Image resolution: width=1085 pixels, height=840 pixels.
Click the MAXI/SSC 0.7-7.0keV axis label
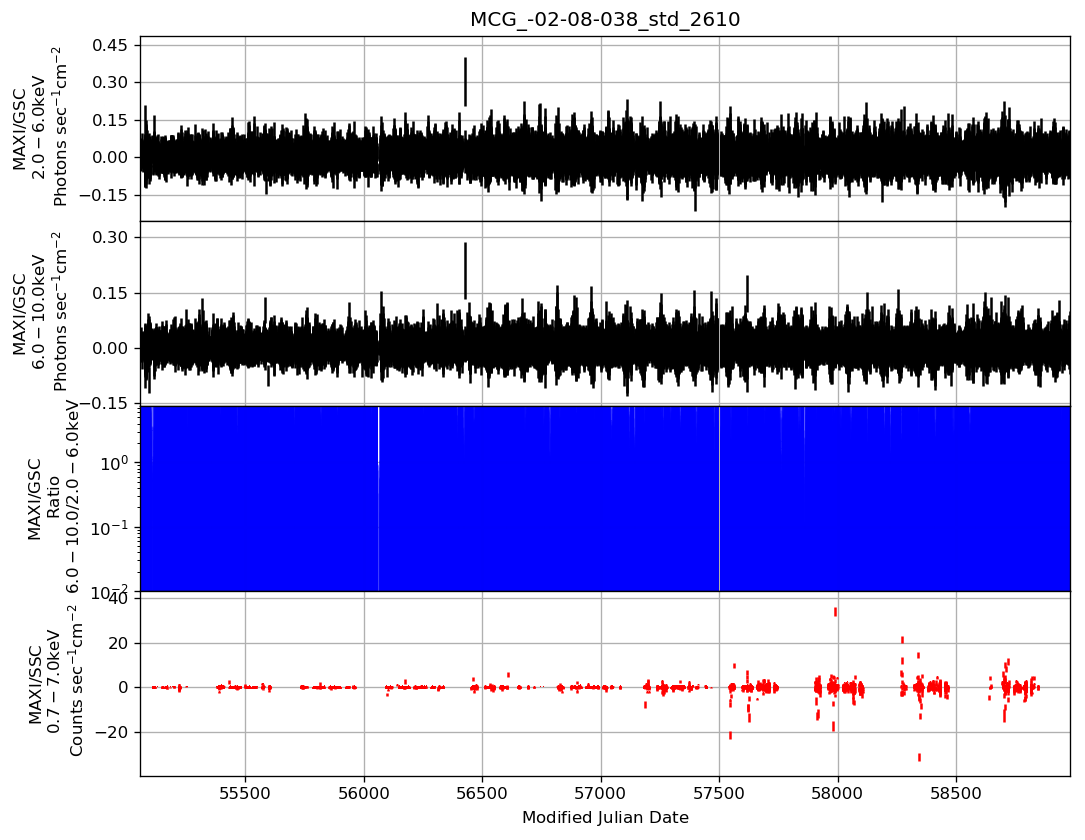coord(55,682)
